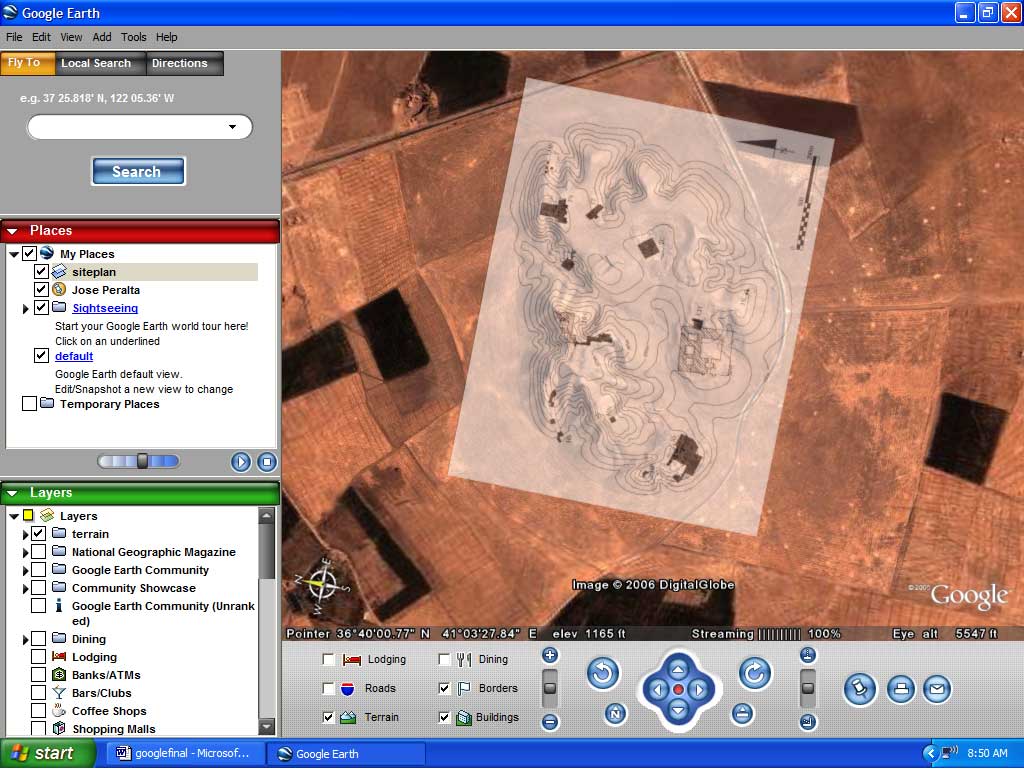Image resolution: width=1024 pixels, height=769 pixels.
Task: Add a placemark with the pushpin button
Action: pyautogui.click(x=859, y=689)
